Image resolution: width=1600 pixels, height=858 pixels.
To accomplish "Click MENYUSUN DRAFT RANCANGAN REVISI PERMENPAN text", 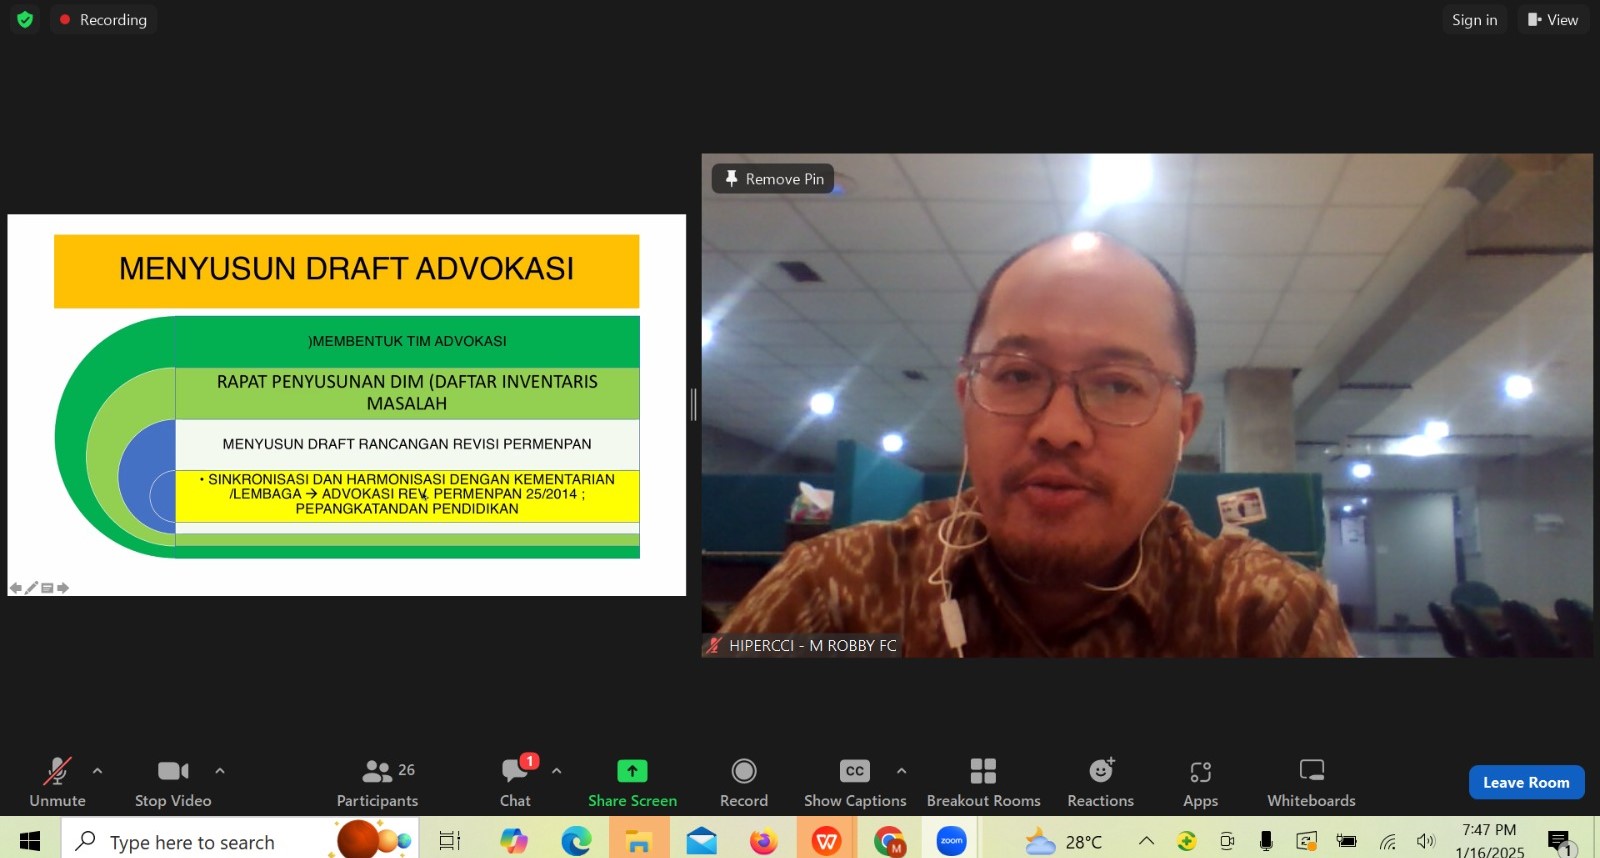I will [x=407, y=444].
